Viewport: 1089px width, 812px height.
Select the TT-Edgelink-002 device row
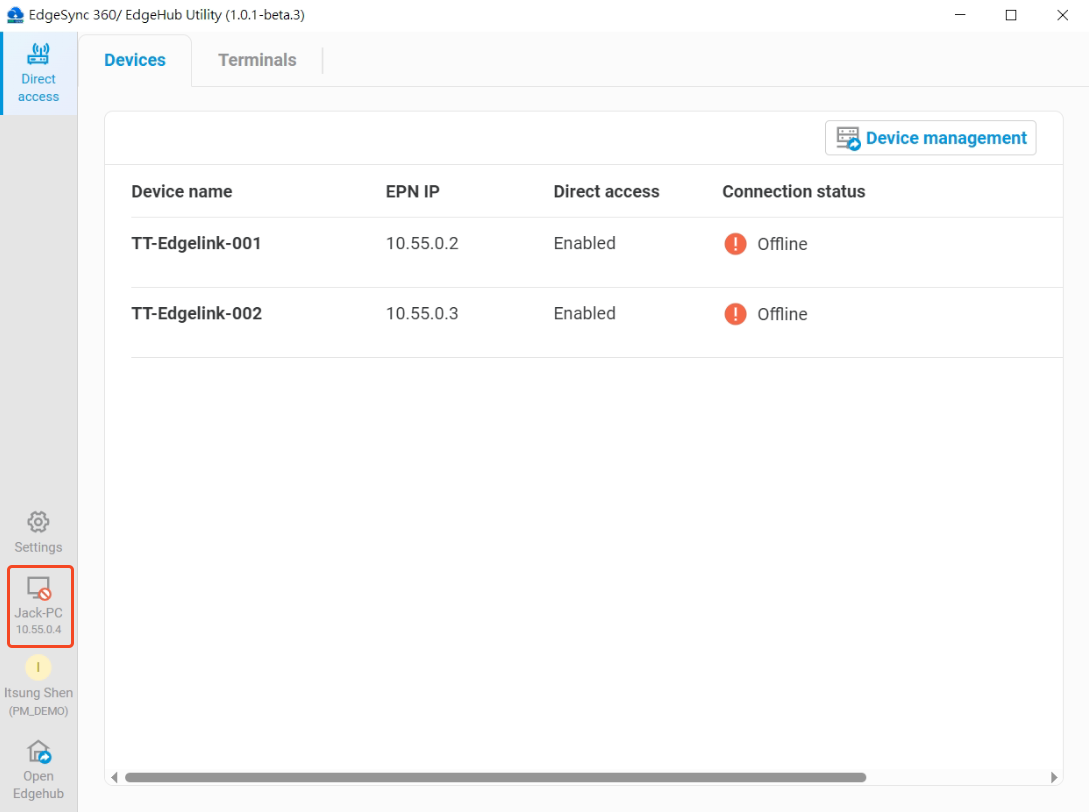tap(195, 313)
